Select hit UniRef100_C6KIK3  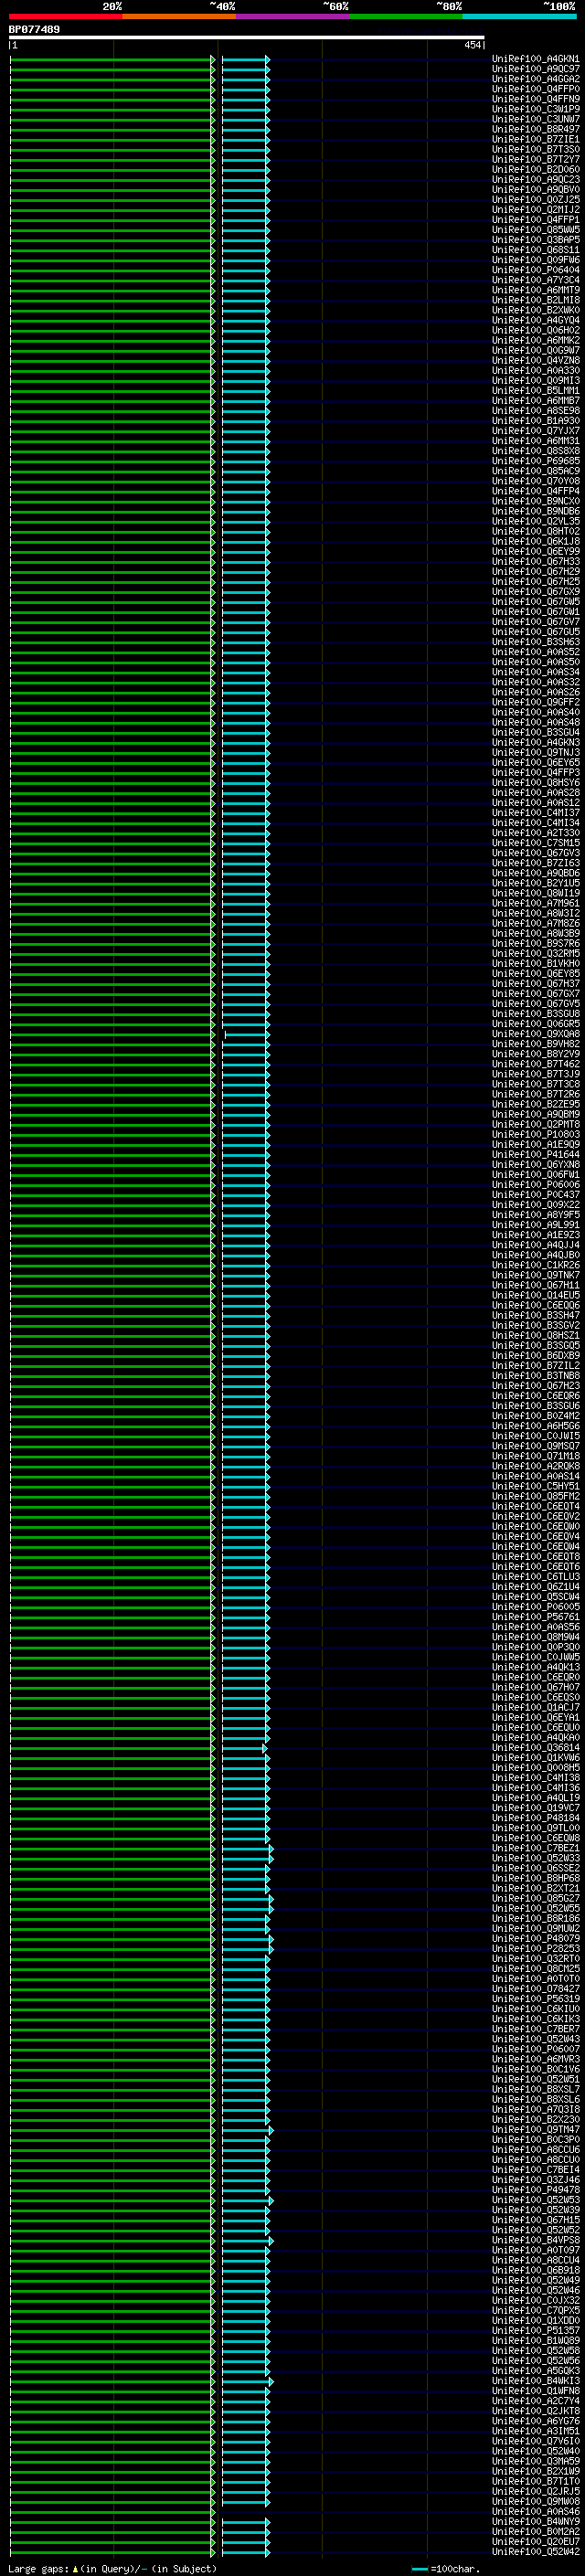point(535,2018)
